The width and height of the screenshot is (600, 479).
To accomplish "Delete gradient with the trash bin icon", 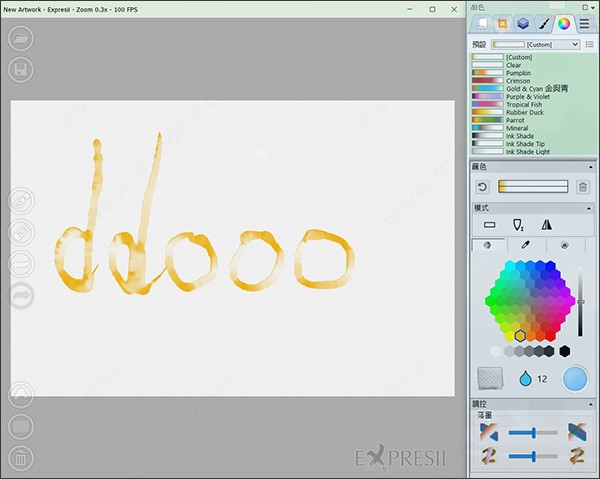I will tap(583, 187).
